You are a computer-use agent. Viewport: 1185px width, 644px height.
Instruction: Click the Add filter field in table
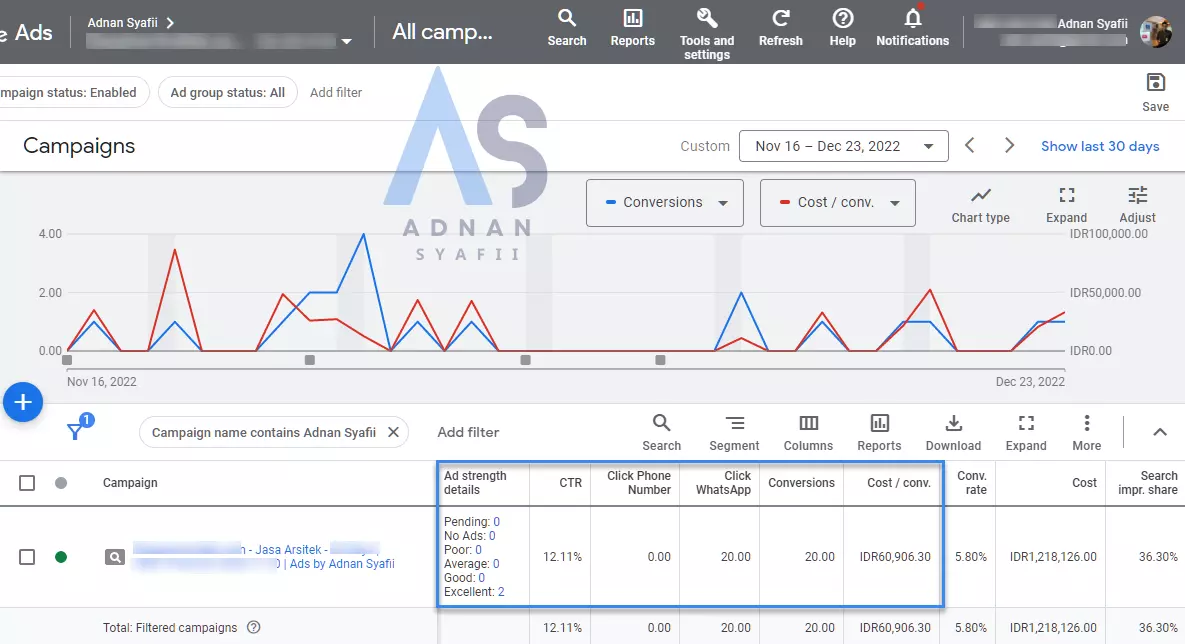tap(468, 432)
